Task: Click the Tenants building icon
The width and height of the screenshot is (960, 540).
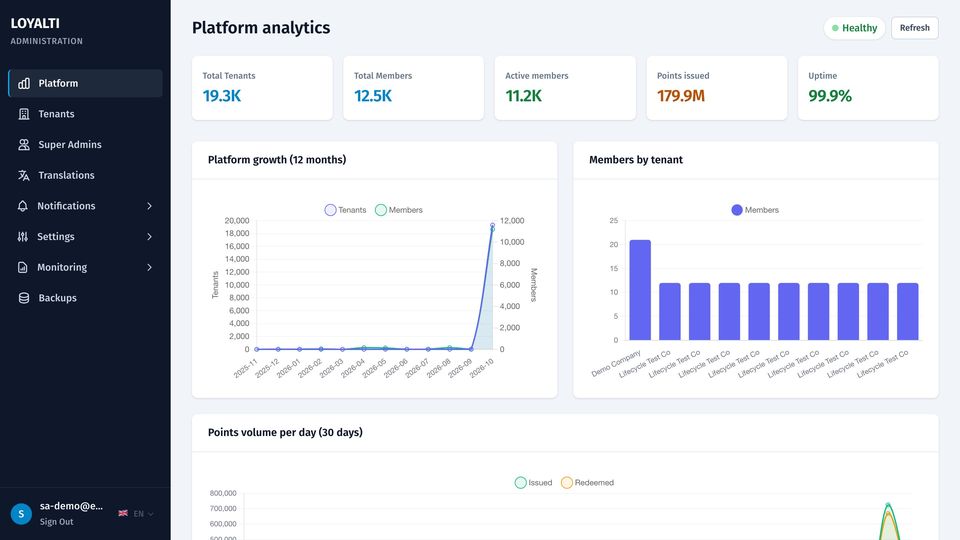Action: tap(24, 114)
